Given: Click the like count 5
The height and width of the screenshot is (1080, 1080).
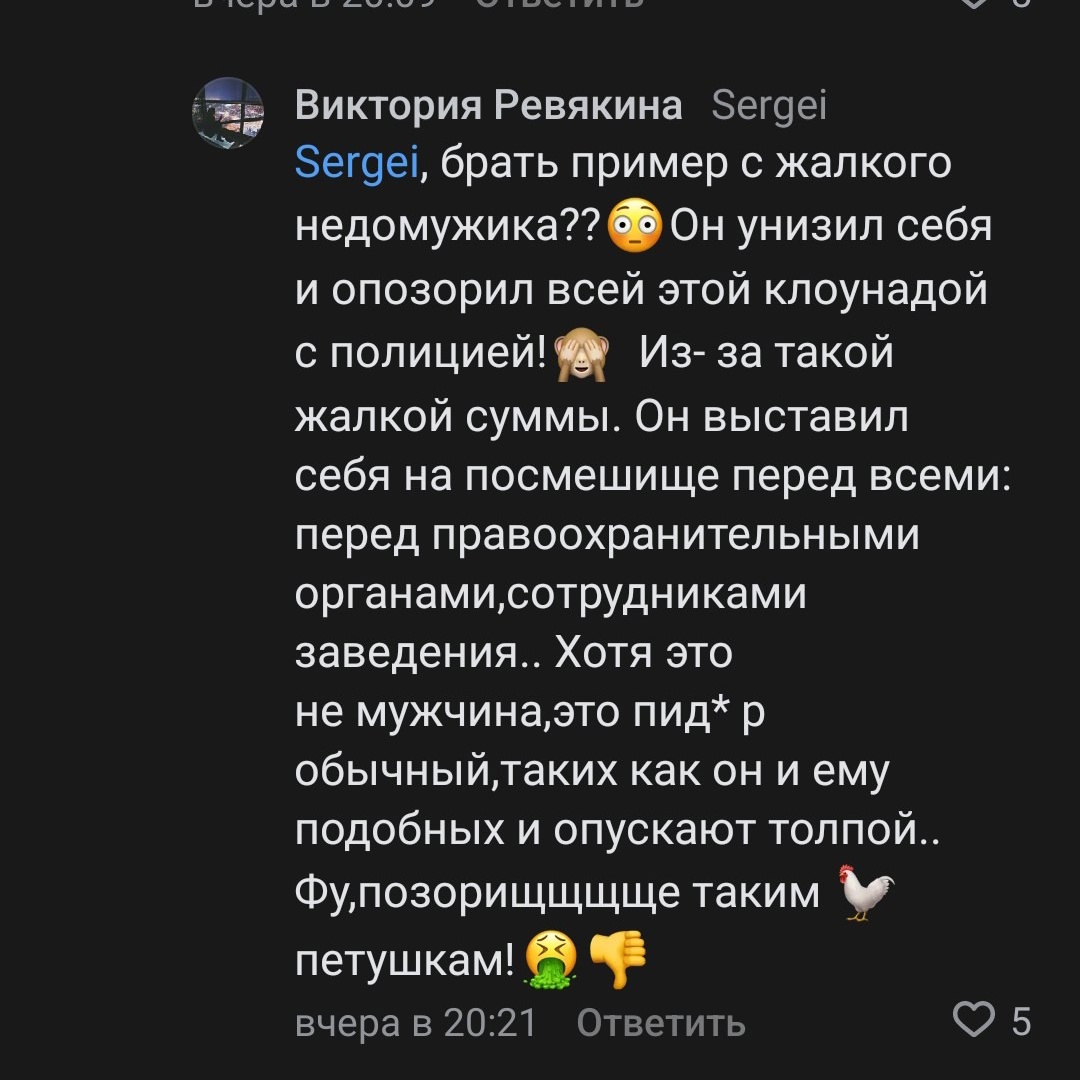Looking at the screenshot, I should 1021,1021.
